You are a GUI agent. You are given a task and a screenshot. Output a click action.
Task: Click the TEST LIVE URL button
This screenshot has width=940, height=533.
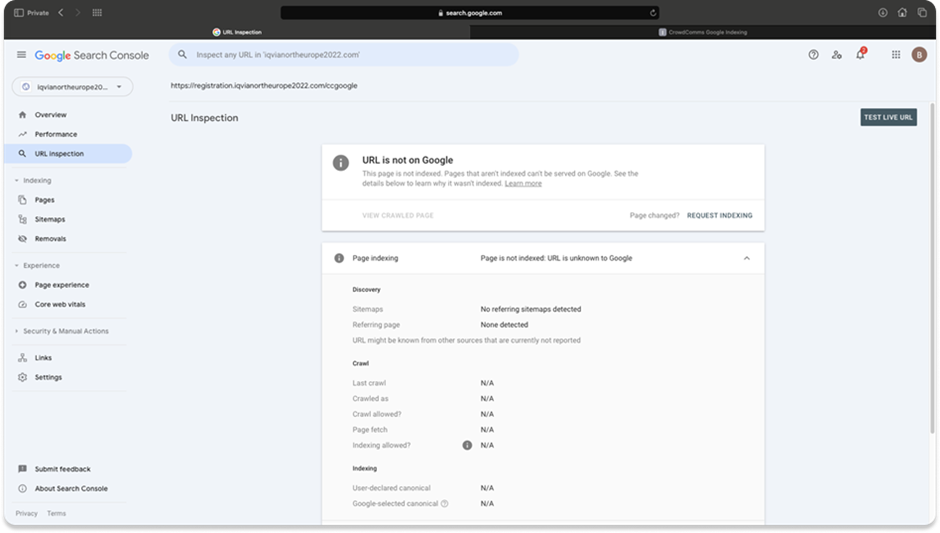tap(888, 118)
